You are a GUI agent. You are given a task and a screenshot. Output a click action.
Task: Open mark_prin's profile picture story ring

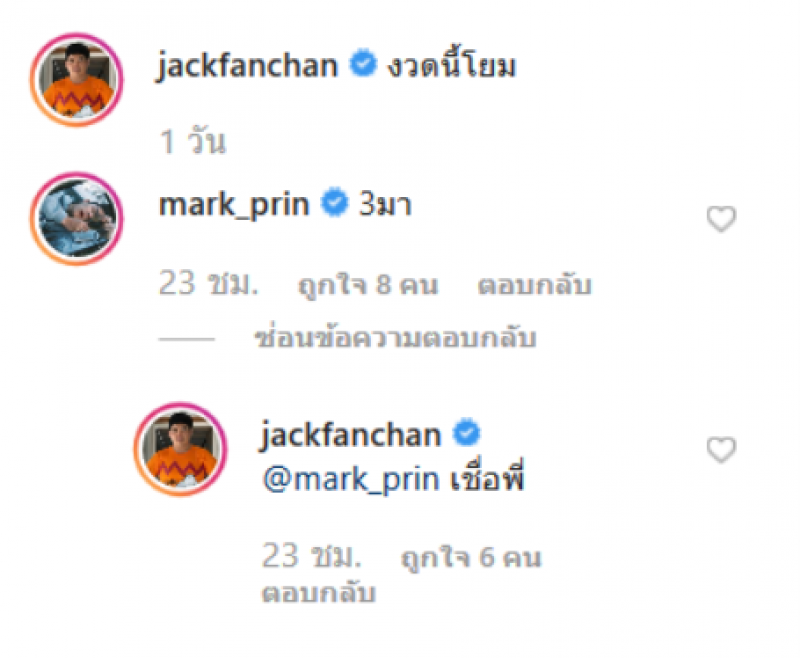[77, 218]
